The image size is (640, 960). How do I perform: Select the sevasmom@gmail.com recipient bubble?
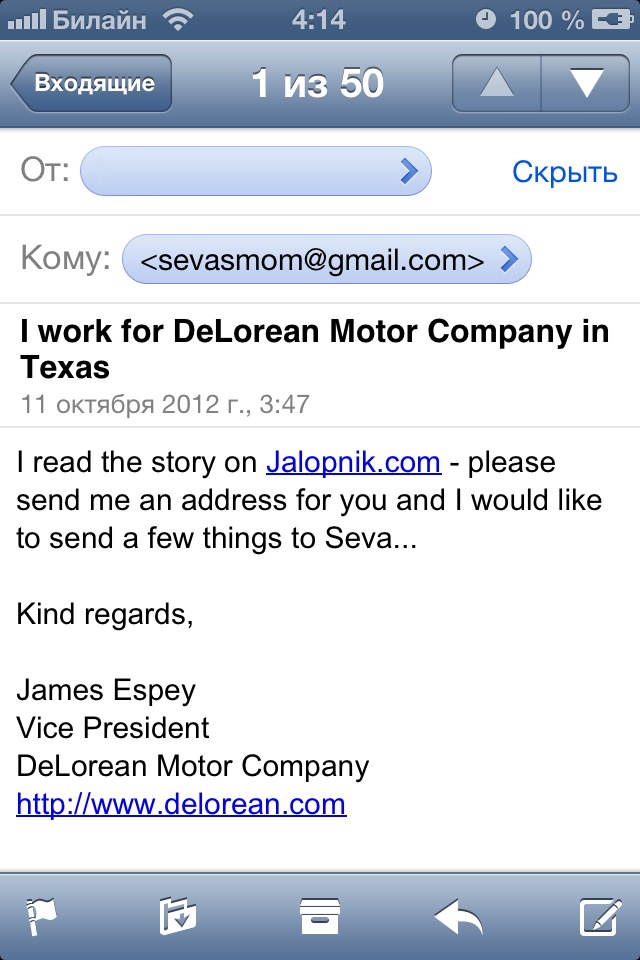click(327, 259)
